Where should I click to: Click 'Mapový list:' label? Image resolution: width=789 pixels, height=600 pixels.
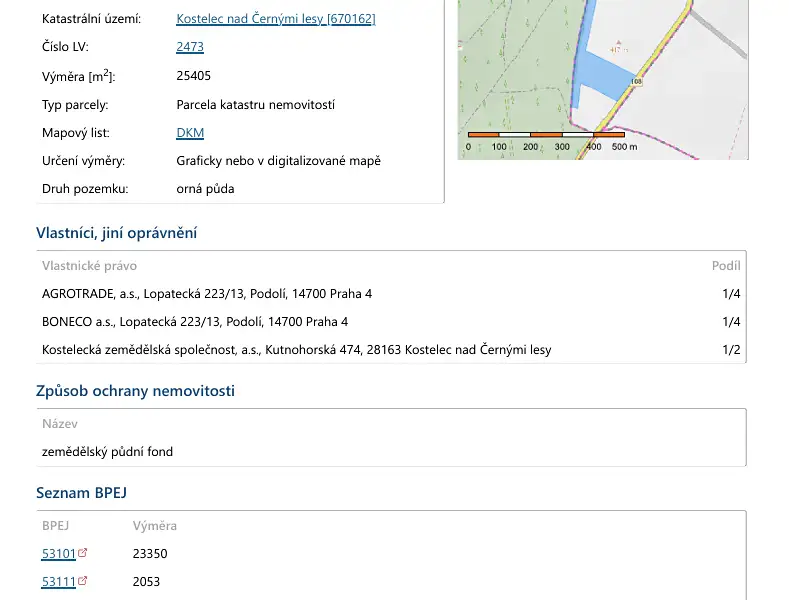[x=76, y=133]
